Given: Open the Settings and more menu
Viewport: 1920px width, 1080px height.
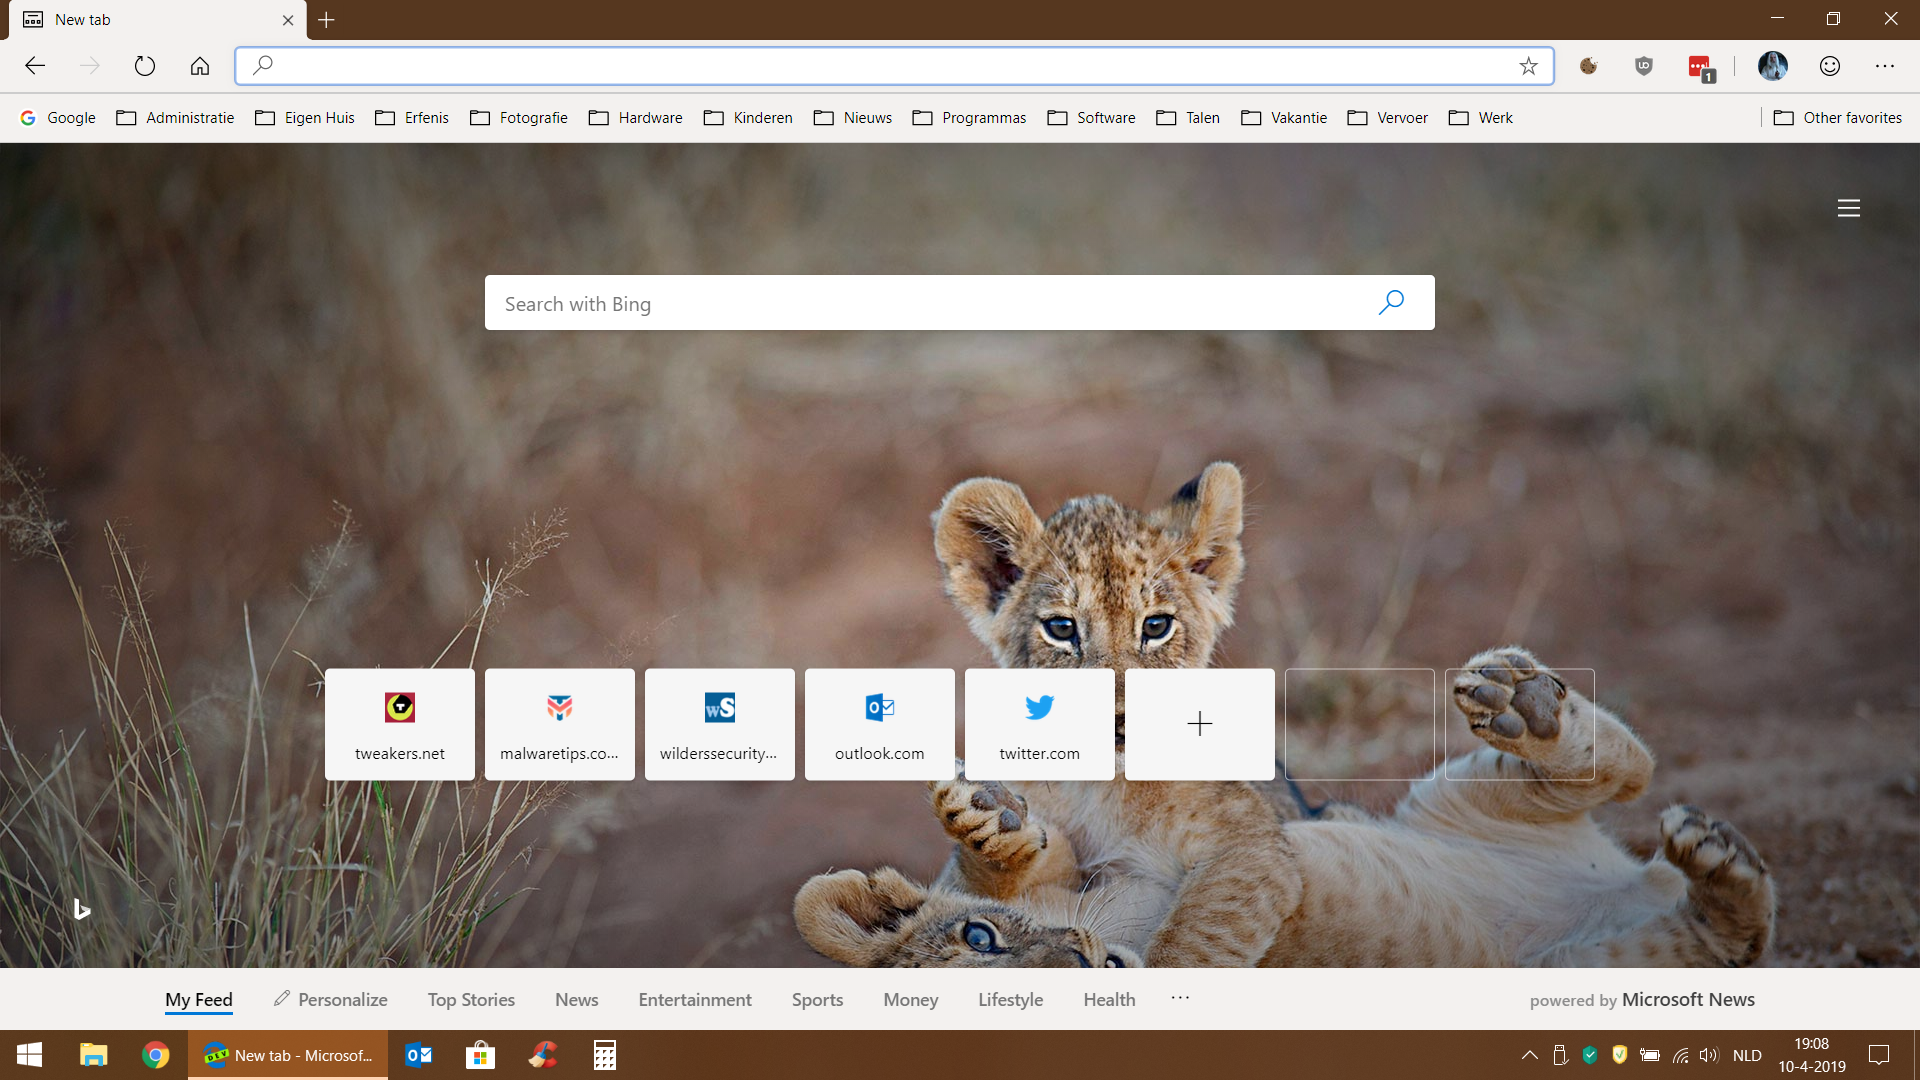Looking at the screenshot, I should click(1884, 66).
